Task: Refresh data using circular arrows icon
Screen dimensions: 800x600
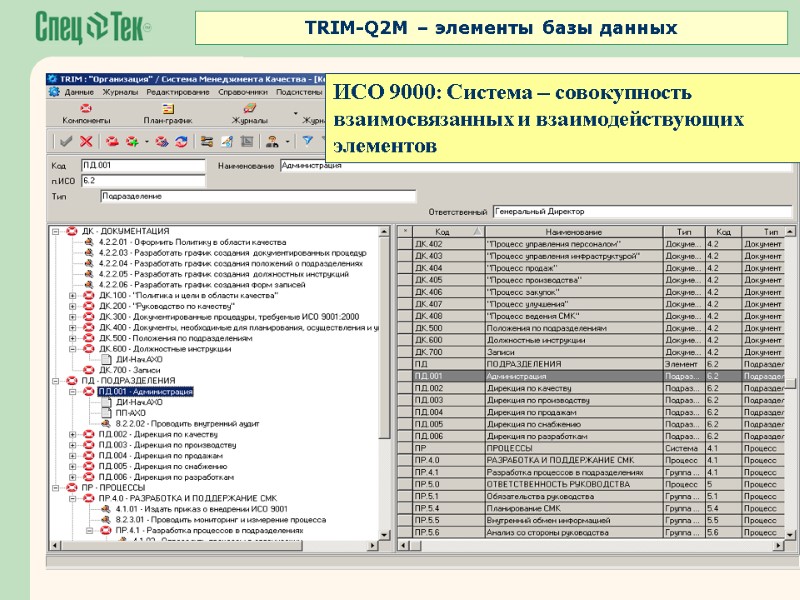Action: click(184, 143)
